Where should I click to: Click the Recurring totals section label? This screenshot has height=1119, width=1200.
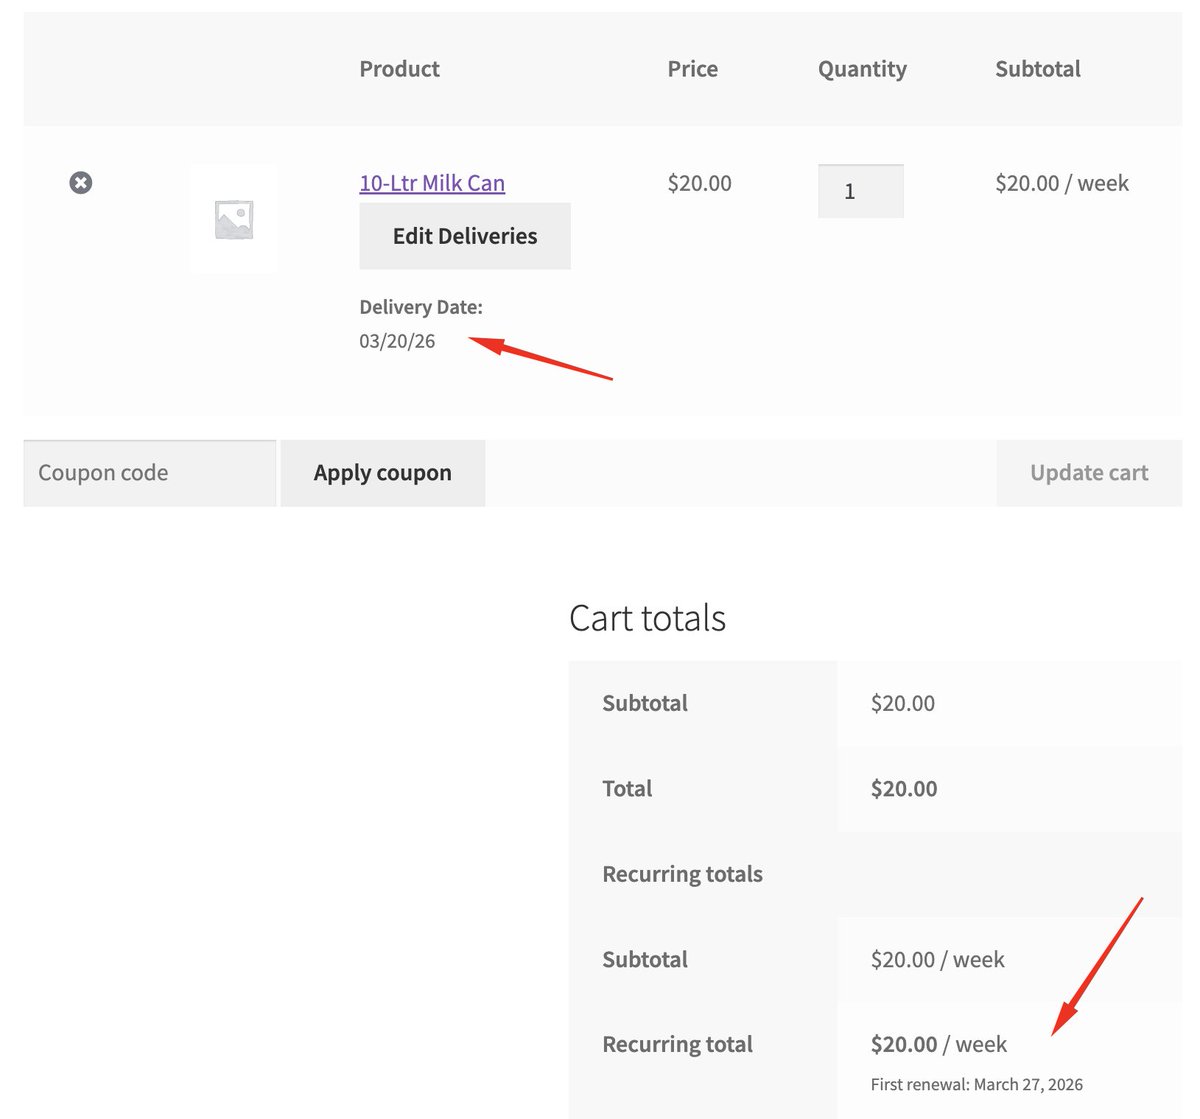pos(682,873)
